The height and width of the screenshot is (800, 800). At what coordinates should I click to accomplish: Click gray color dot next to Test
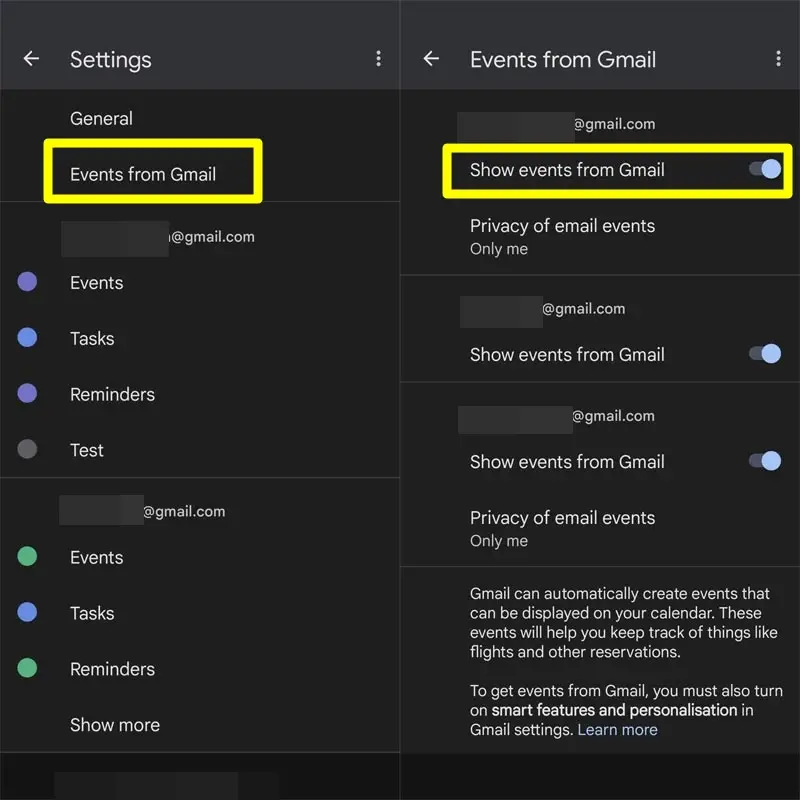point(27,449)
